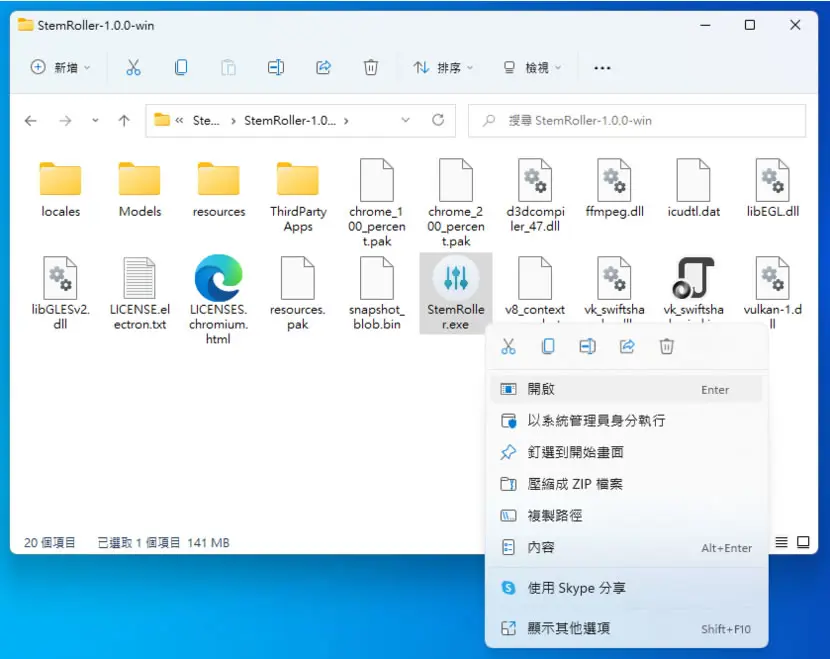The height and width of the screenshot is (659, 830).
Task: Click the Rename icon in the context menu
Action: [588, 347]
